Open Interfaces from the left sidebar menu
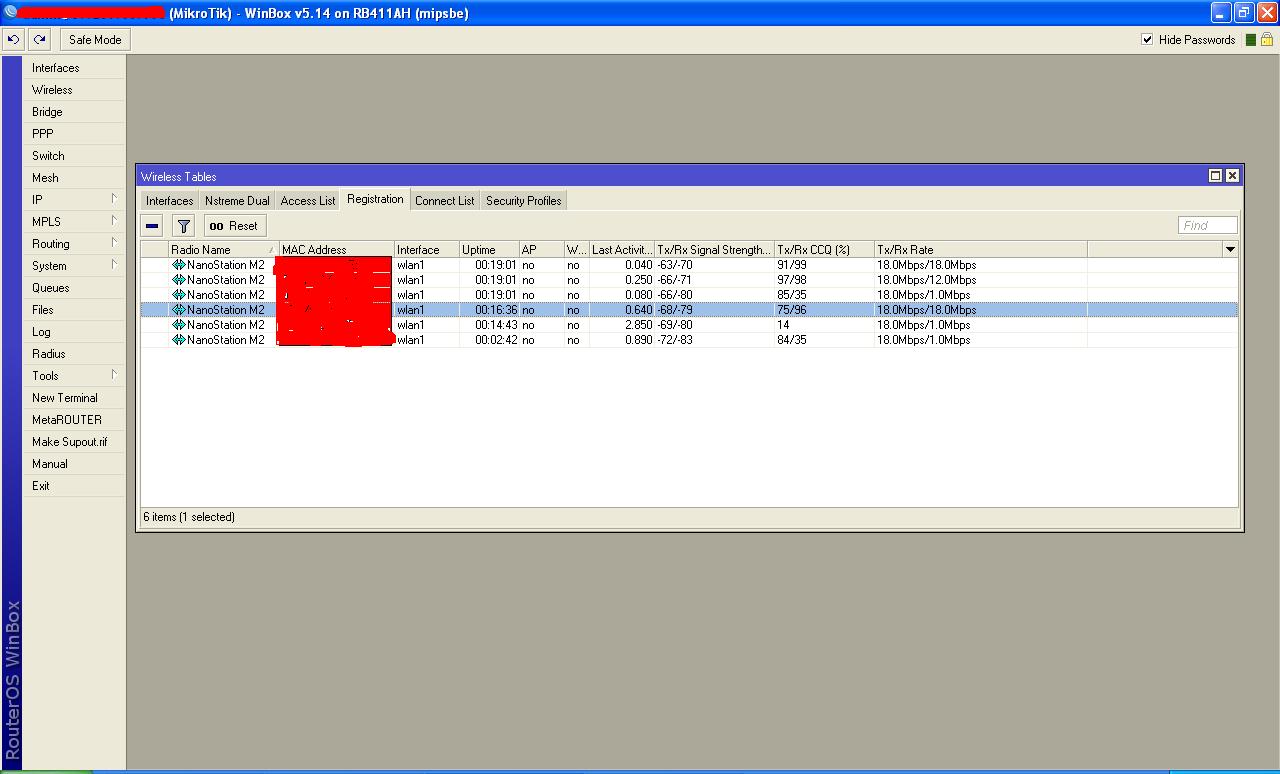 (75, 68)
